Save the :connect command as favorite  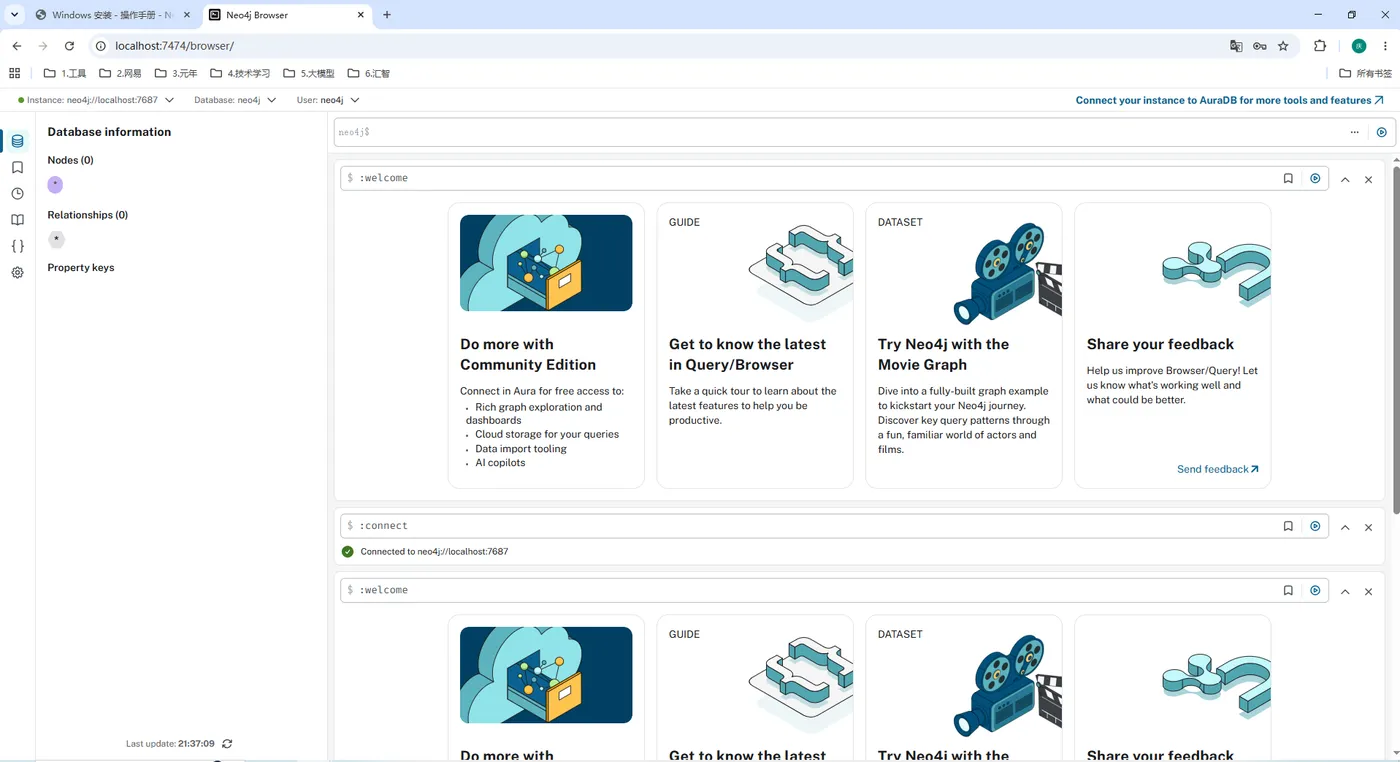pos(1288,526)
